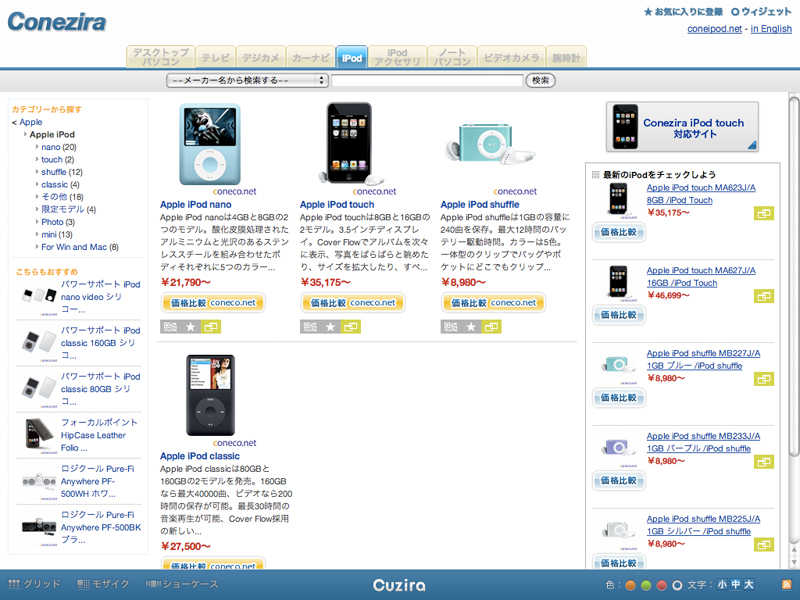The height and width of the screenshot is (600, 800).
Task: Click the Cuzira logo in footer
Action: [399, 585]
